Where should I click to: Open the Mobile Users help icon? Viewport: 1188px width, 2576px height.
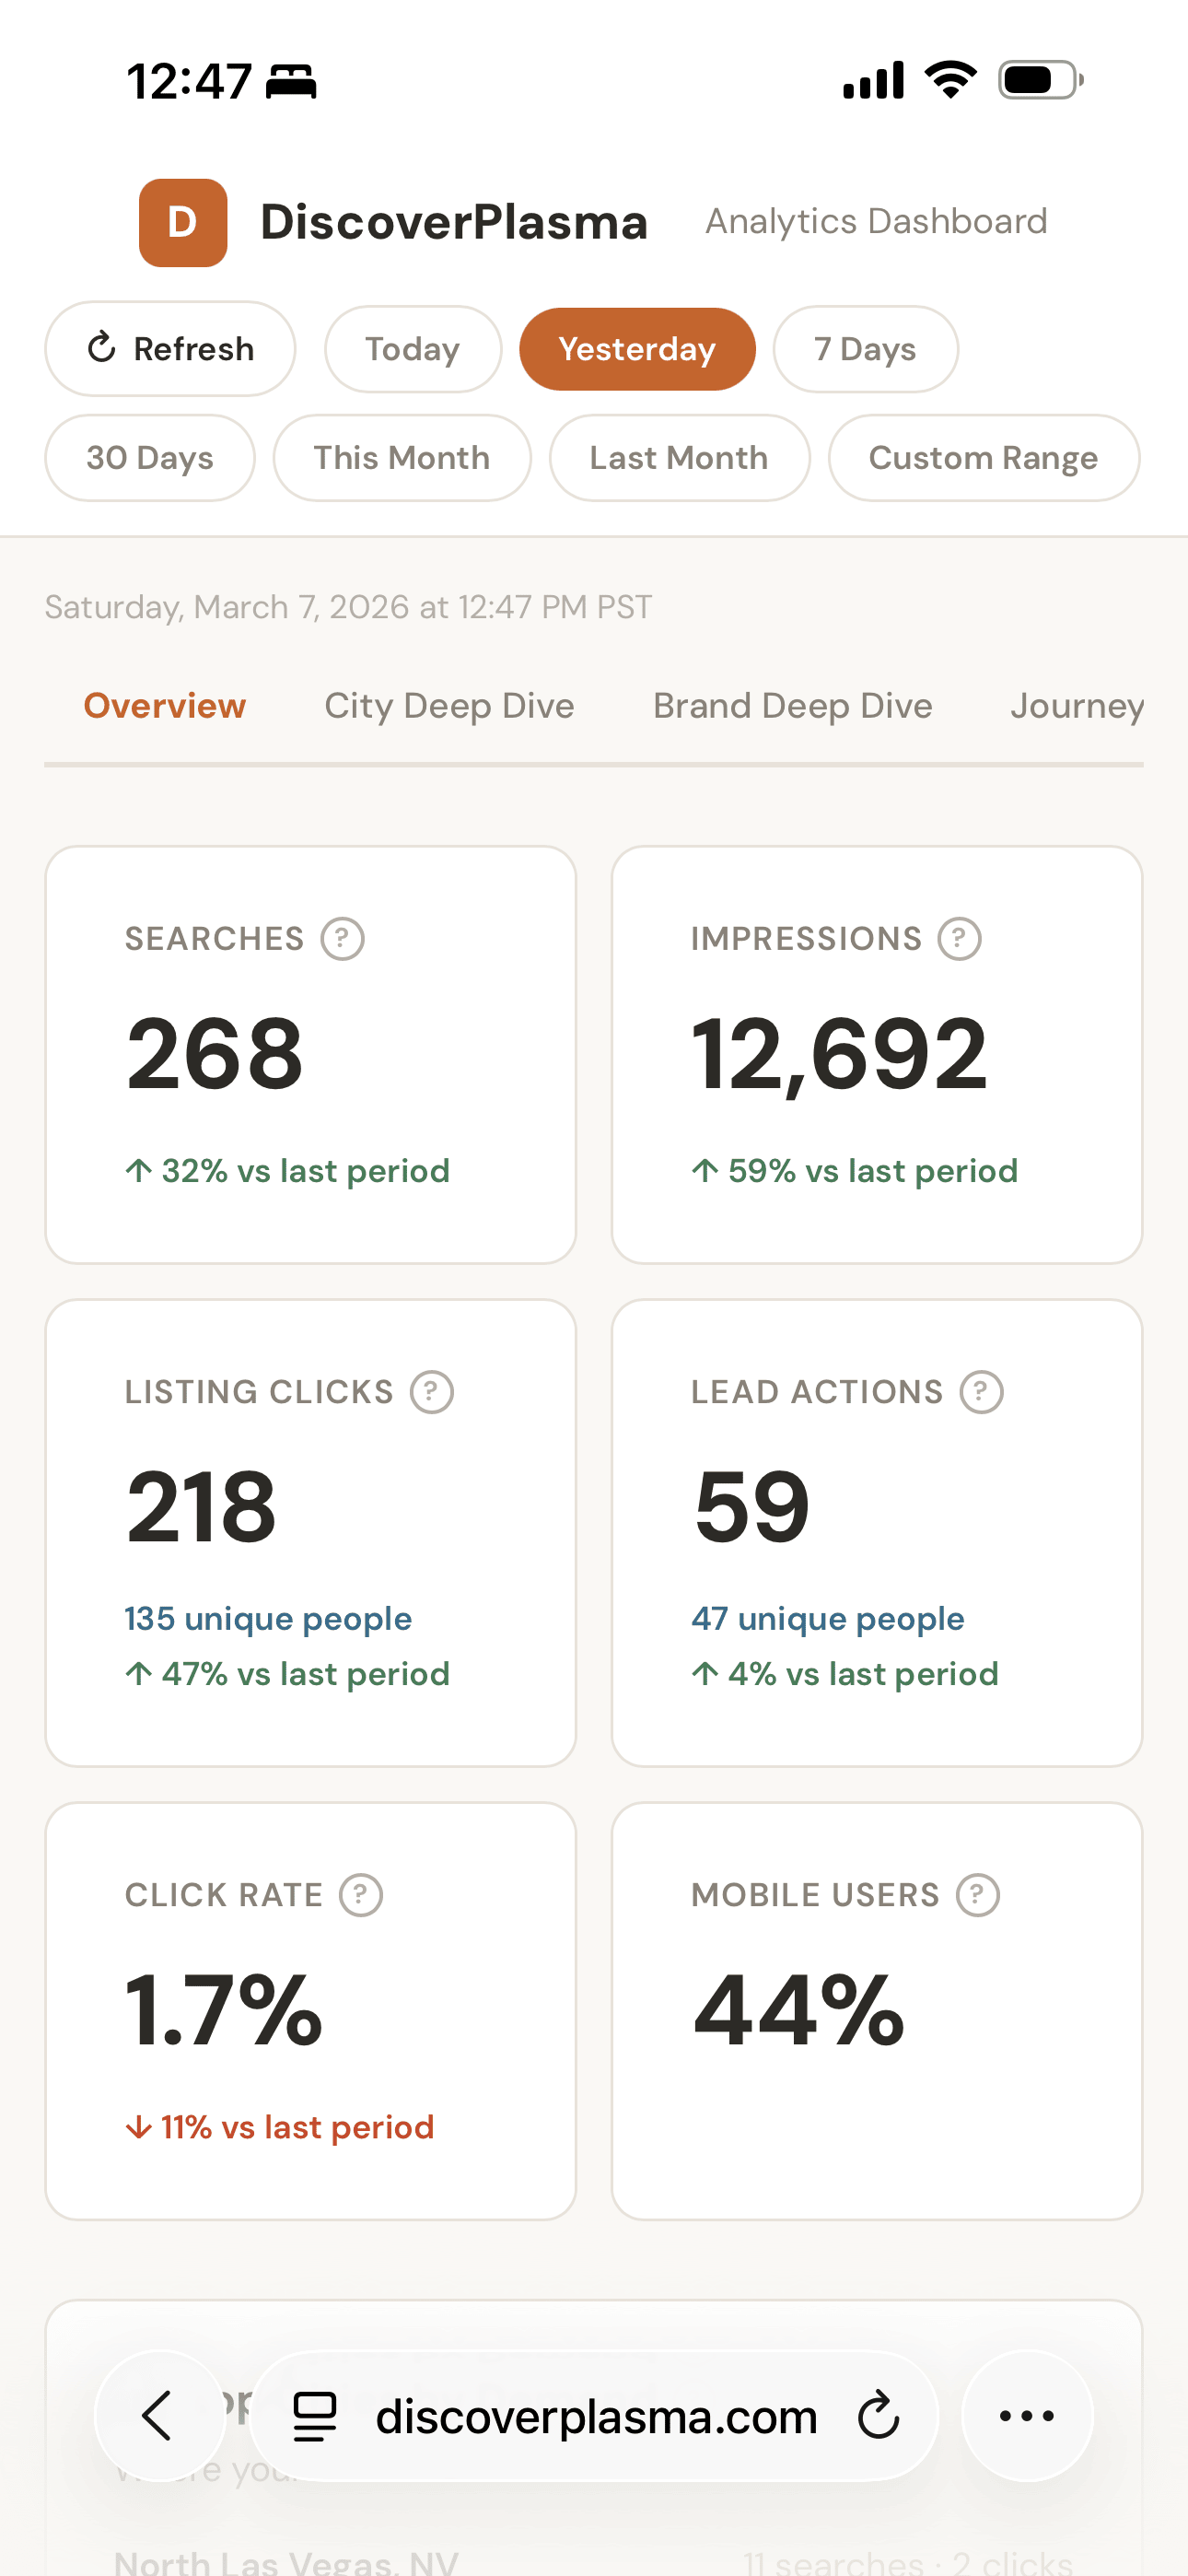(x=977, y=1895)
